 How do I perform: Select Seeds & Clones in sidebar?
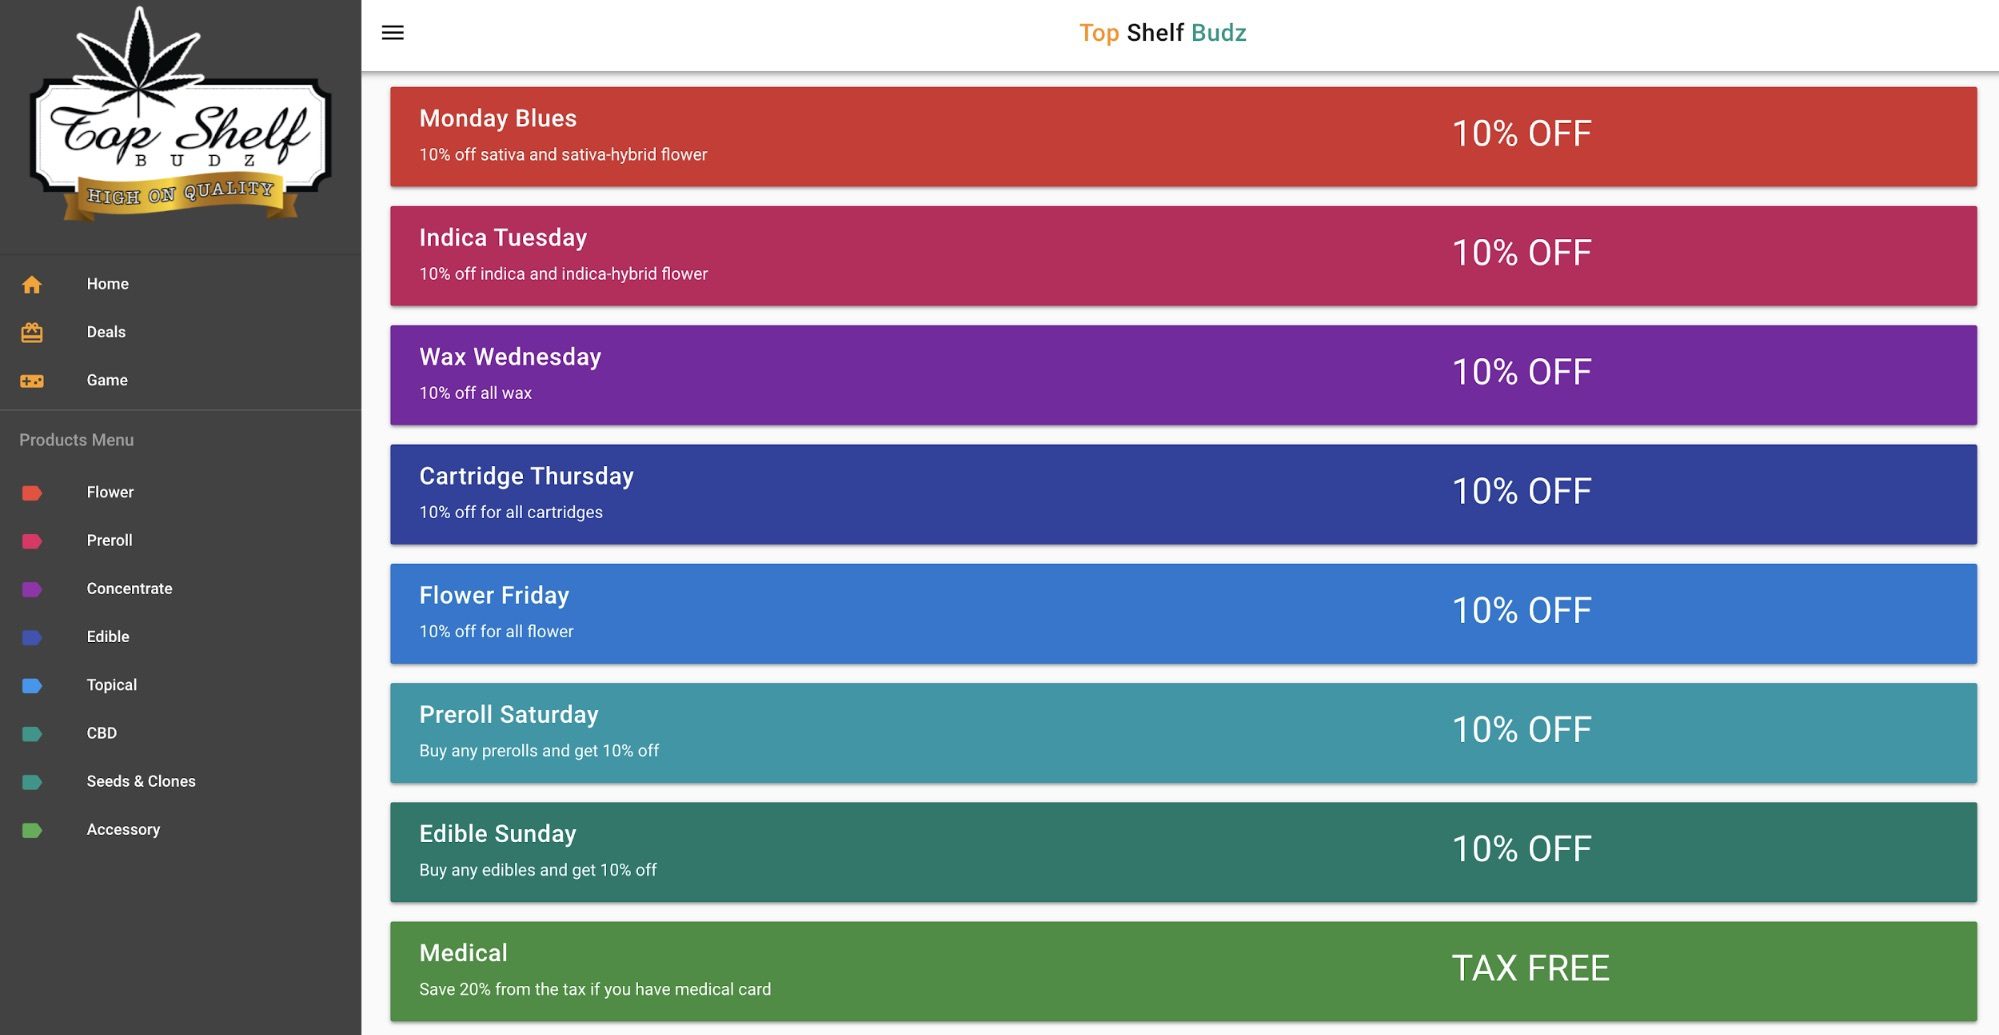tap(141, 781)
